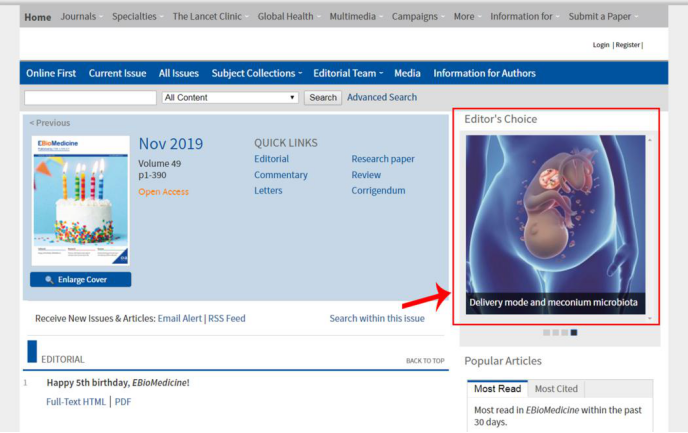Select the second carousel indicator dot

(555, 333)
